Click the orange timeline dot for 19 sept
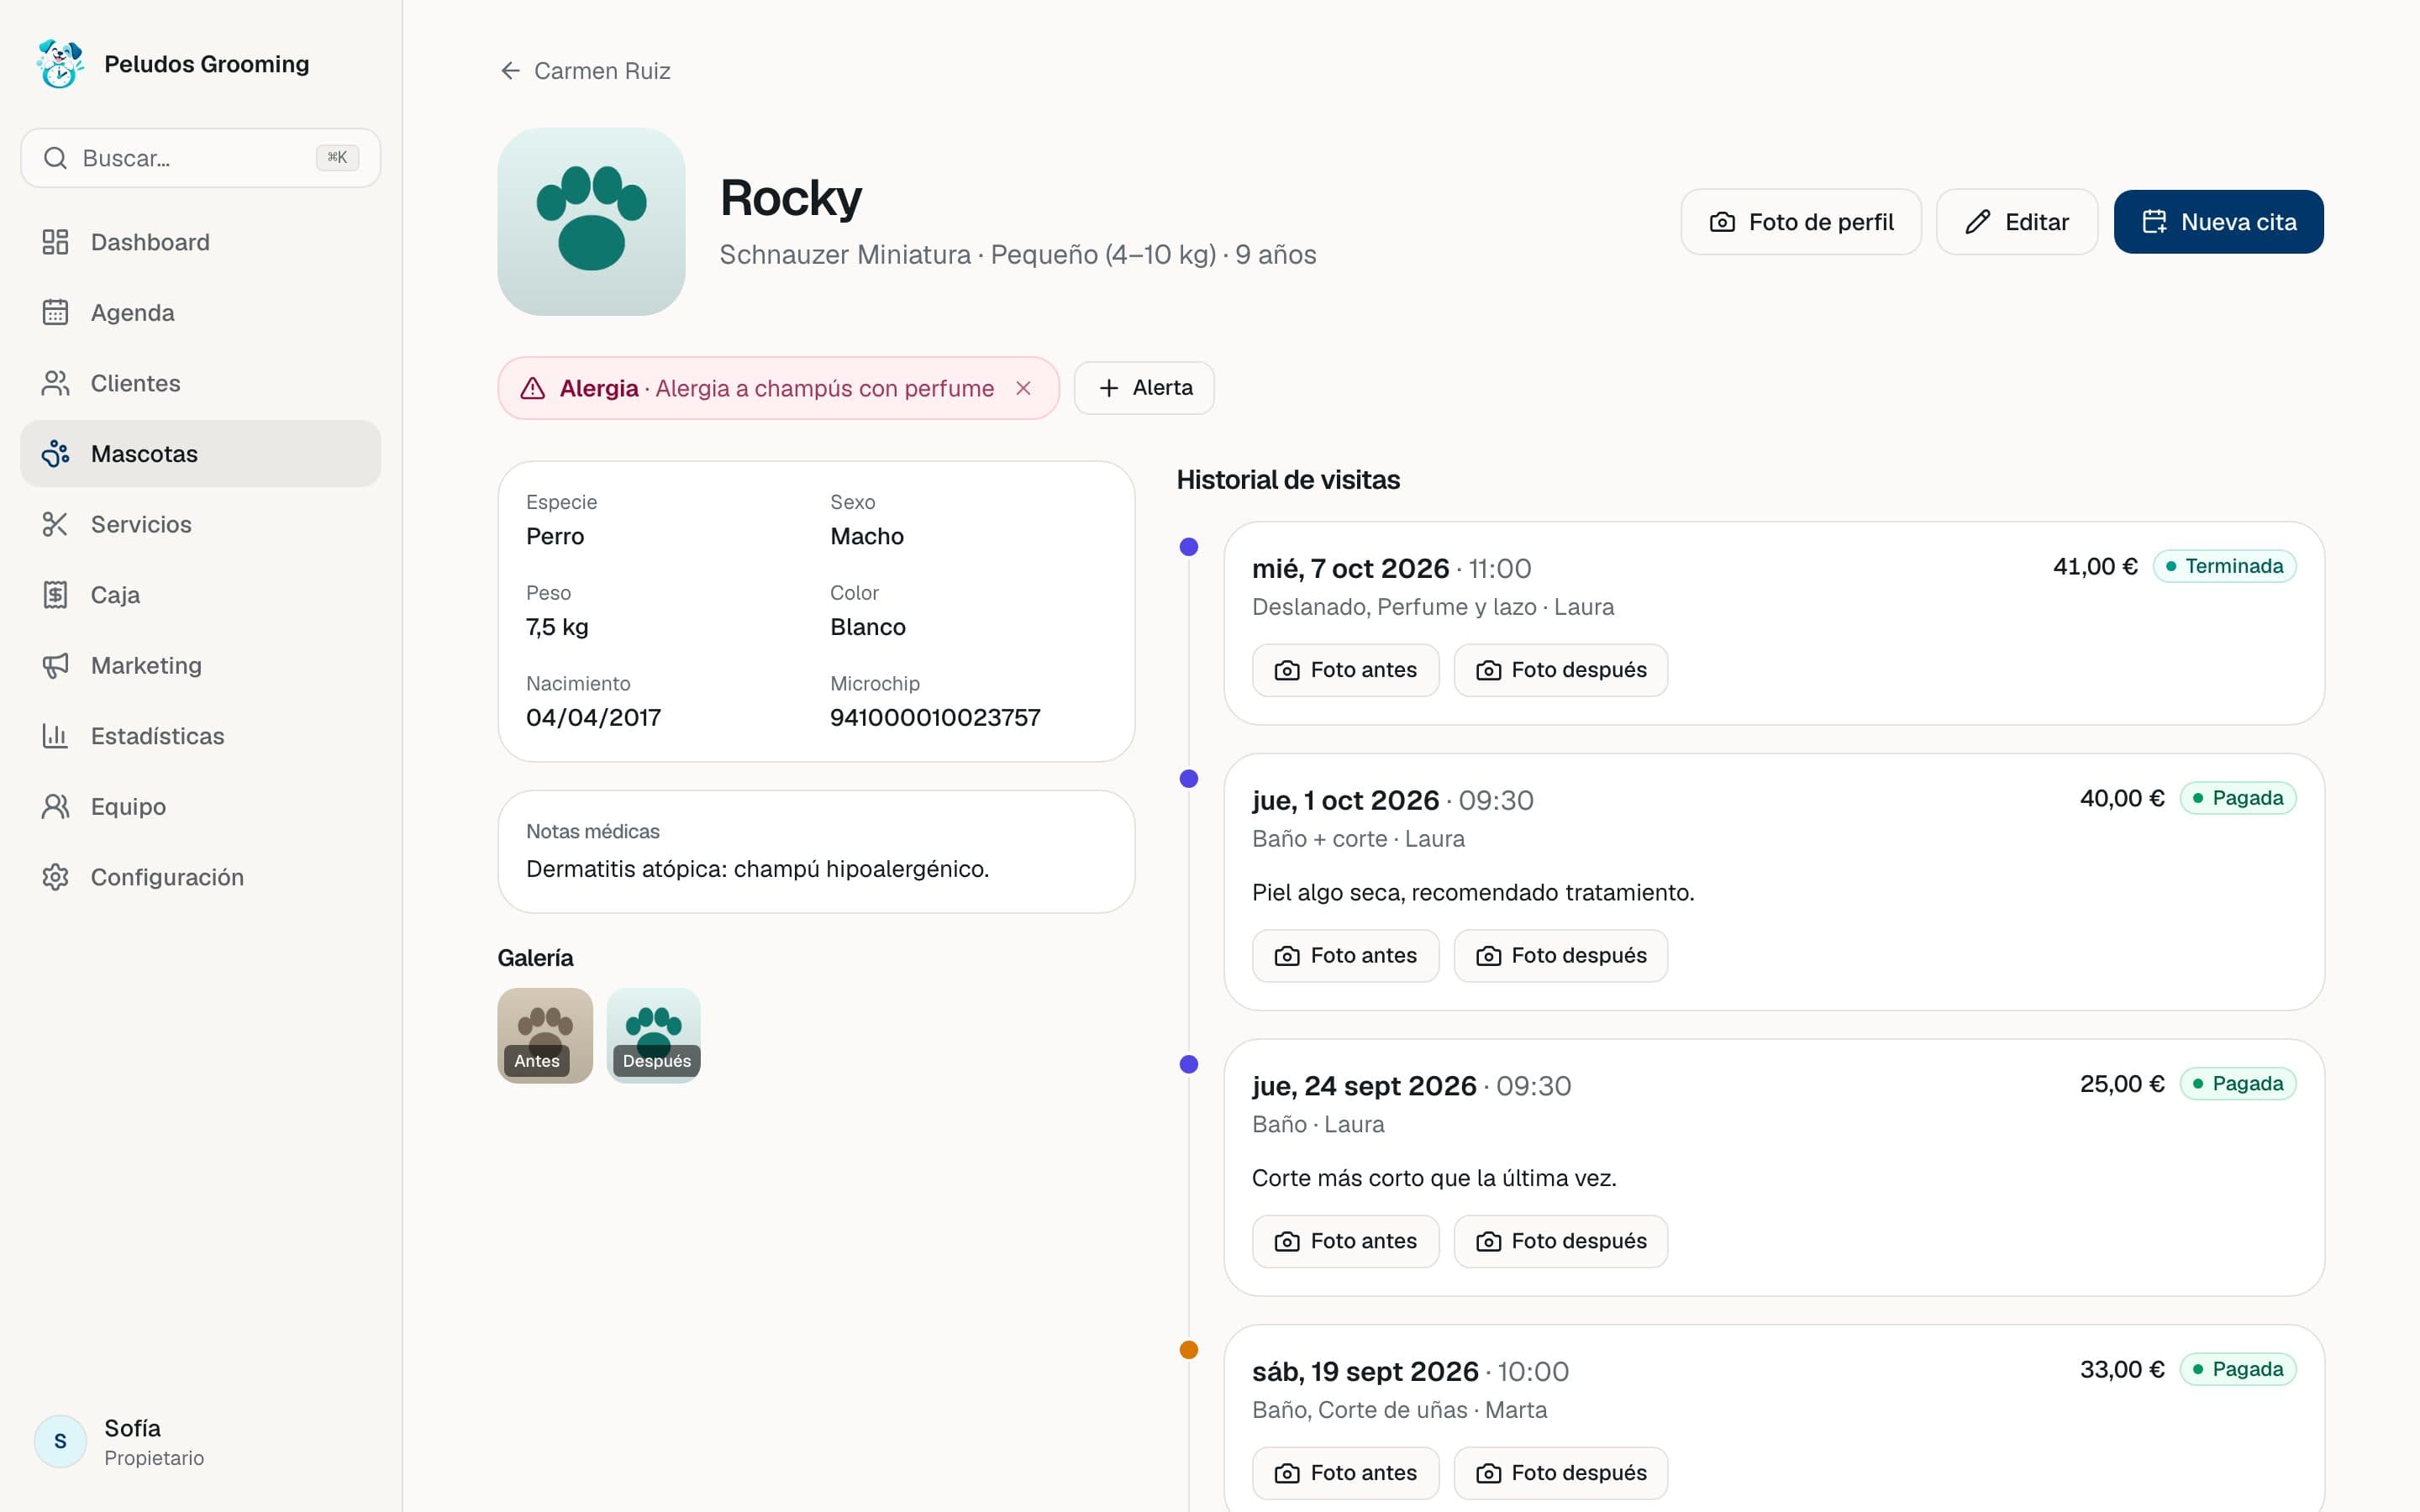 tap(1189, 1350)
